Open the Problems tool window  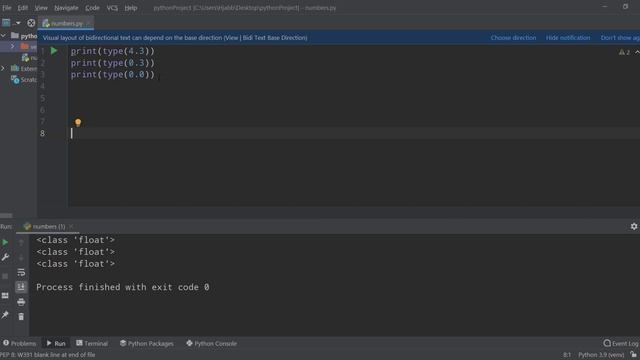tap(19, 344)
